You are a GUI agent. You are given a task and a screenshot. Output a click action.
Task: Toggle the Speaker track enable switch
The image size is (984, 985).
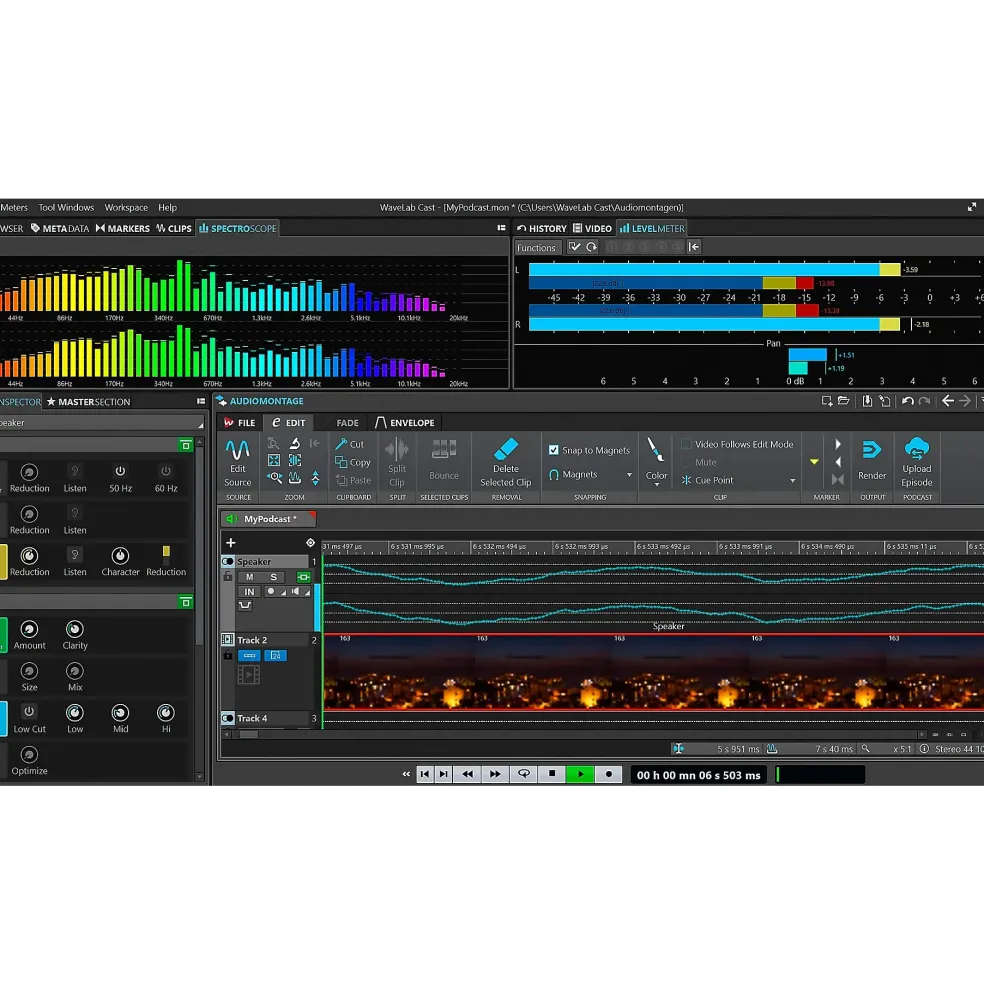(227, 562)
